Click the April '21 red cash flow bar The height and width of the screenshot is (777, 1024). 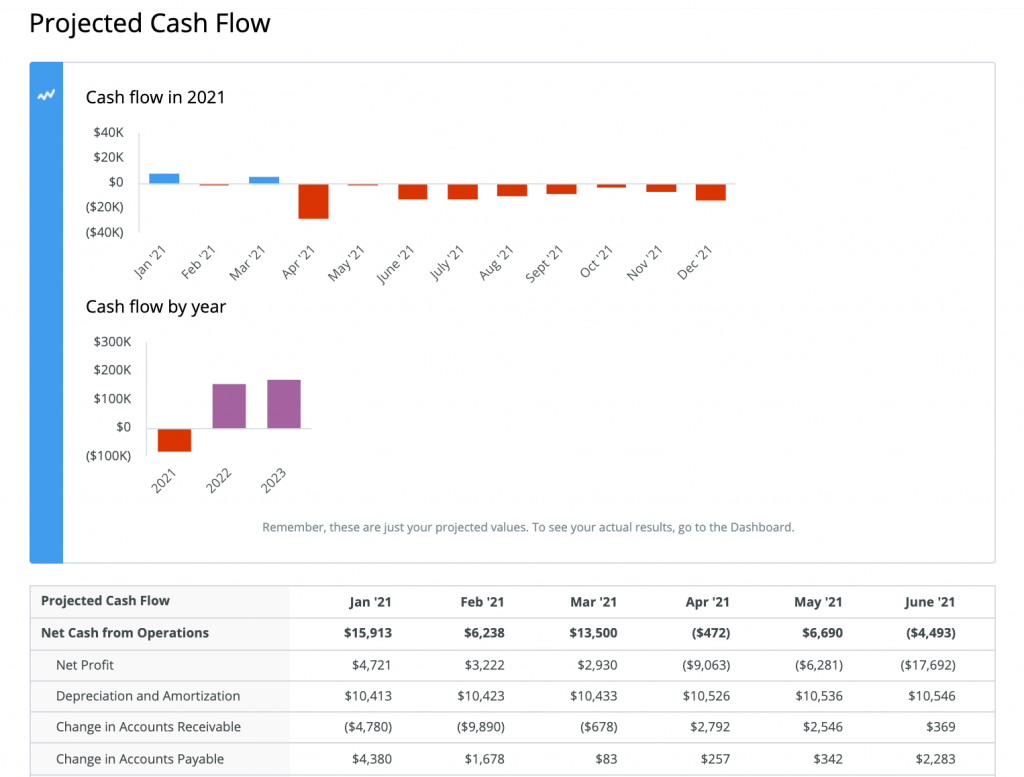coord(313,201)
